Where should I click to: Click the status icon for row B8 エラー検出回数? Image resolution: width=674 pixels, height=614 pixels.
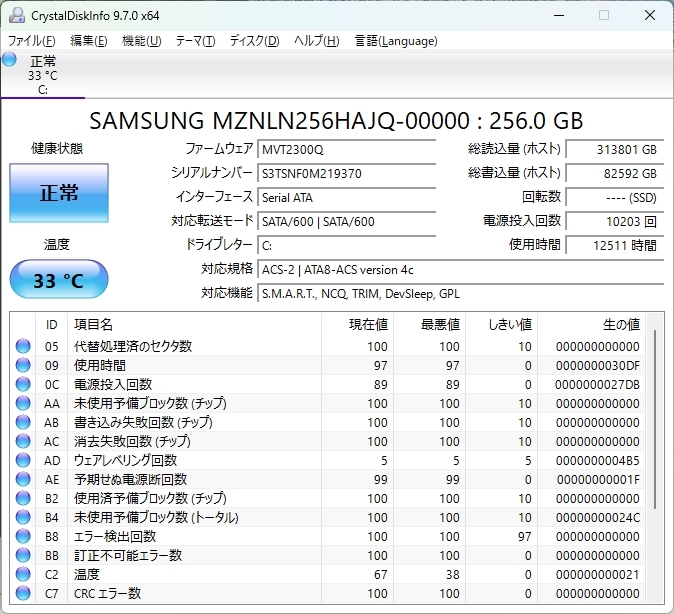click(x=23, y=536)
